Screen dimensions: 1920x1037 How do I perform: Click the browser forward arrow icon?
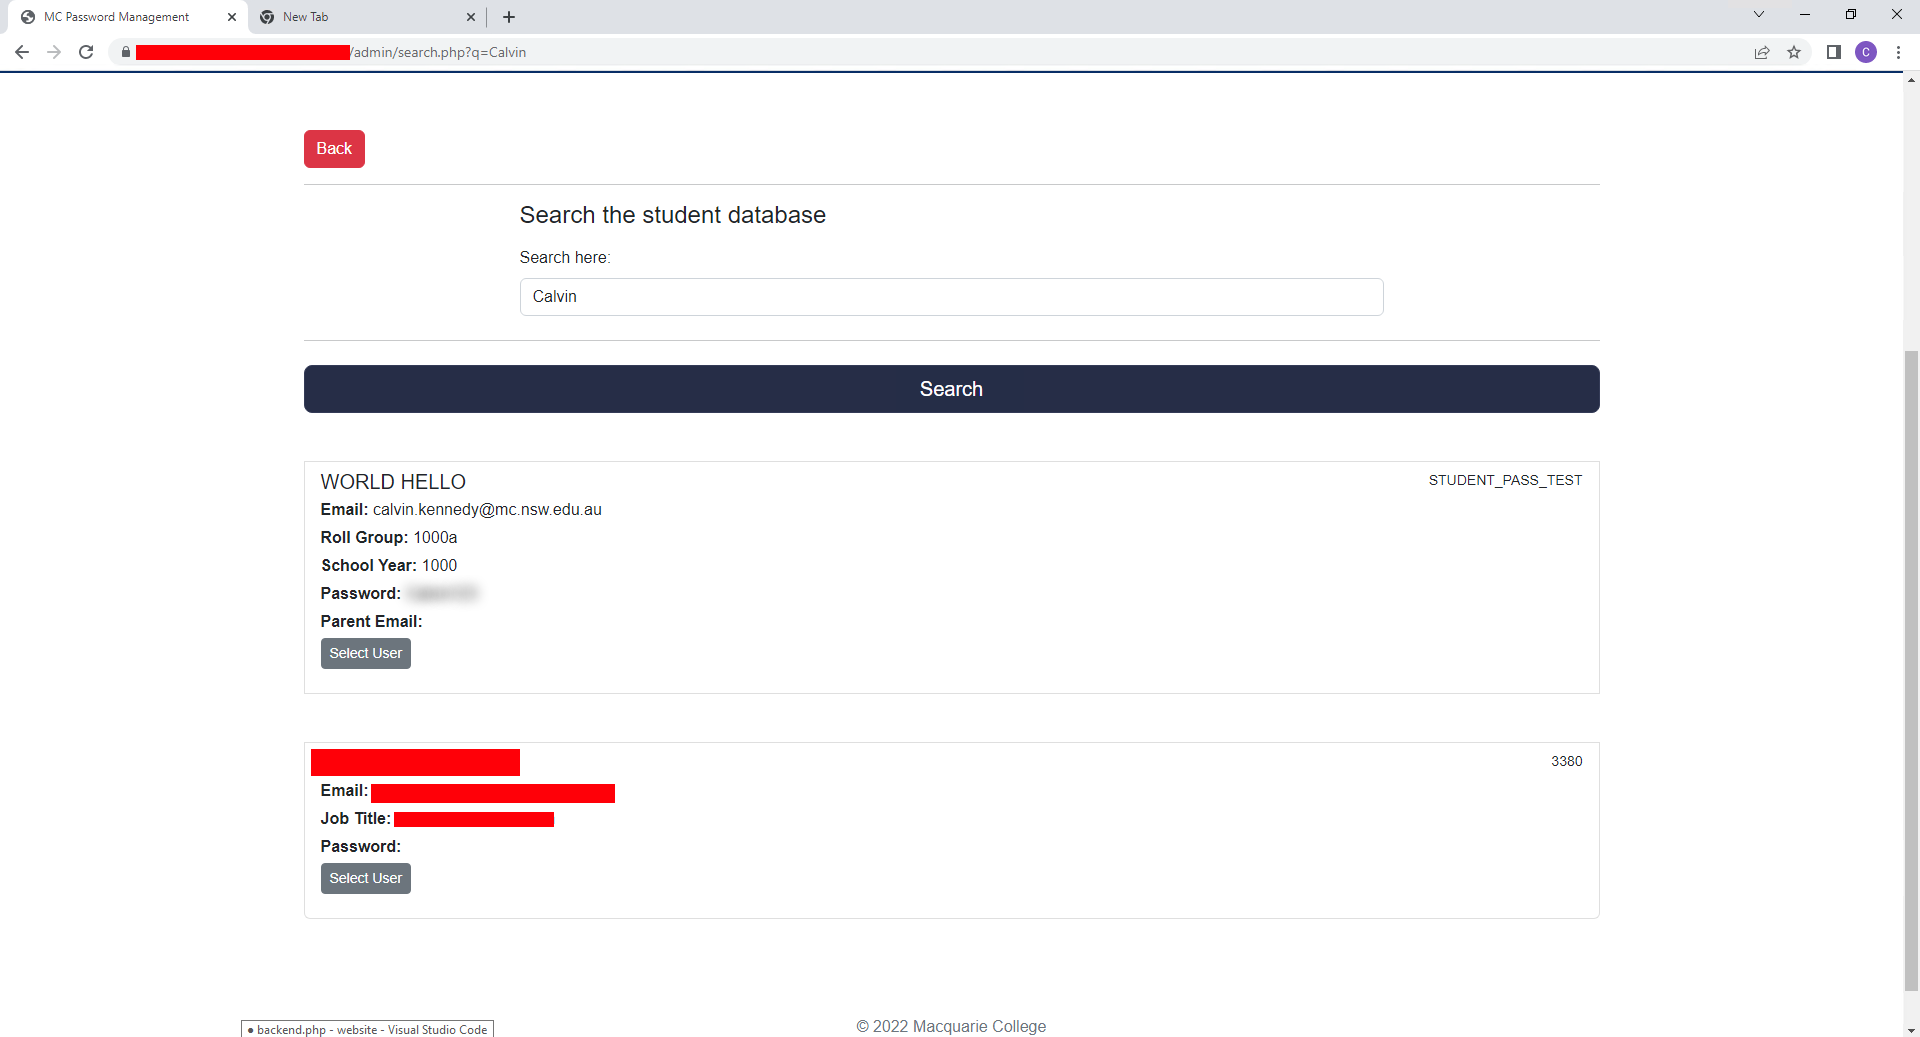[x=54, y=52]
